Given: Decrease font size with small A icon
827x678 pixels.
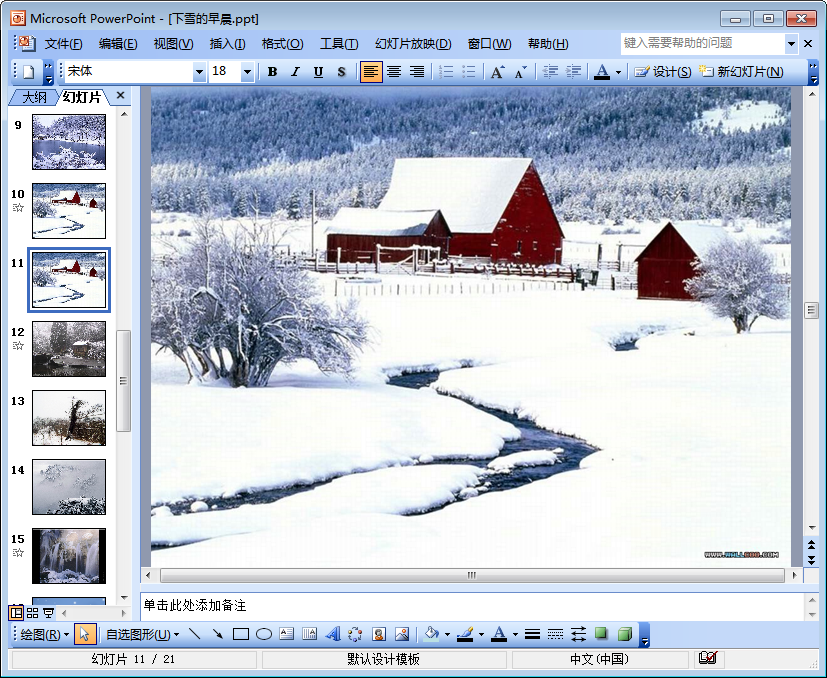Looking at the screenshot, I should coord(521,72).
